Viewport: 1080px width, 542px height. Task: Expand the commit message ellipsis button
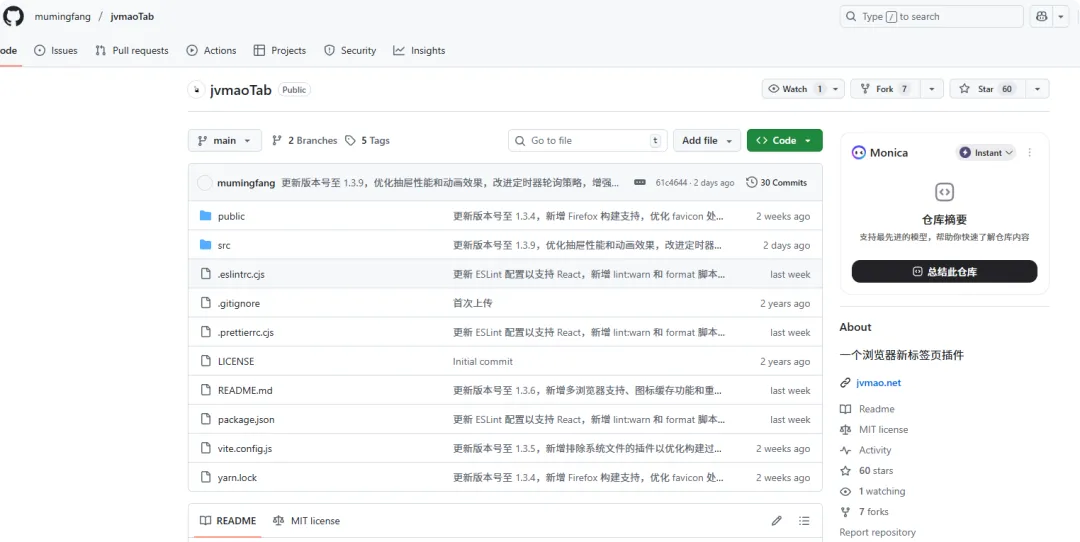pos(640,183)
